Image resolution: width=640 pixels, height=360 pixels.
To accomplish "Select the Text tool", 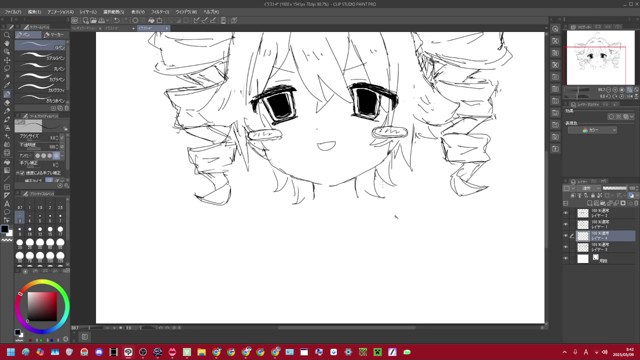I will click(7, 204).
